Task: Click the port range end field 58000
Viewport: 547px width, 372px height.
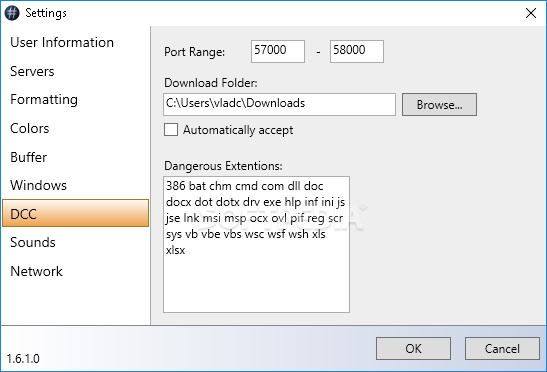Action: pos(357,51)
